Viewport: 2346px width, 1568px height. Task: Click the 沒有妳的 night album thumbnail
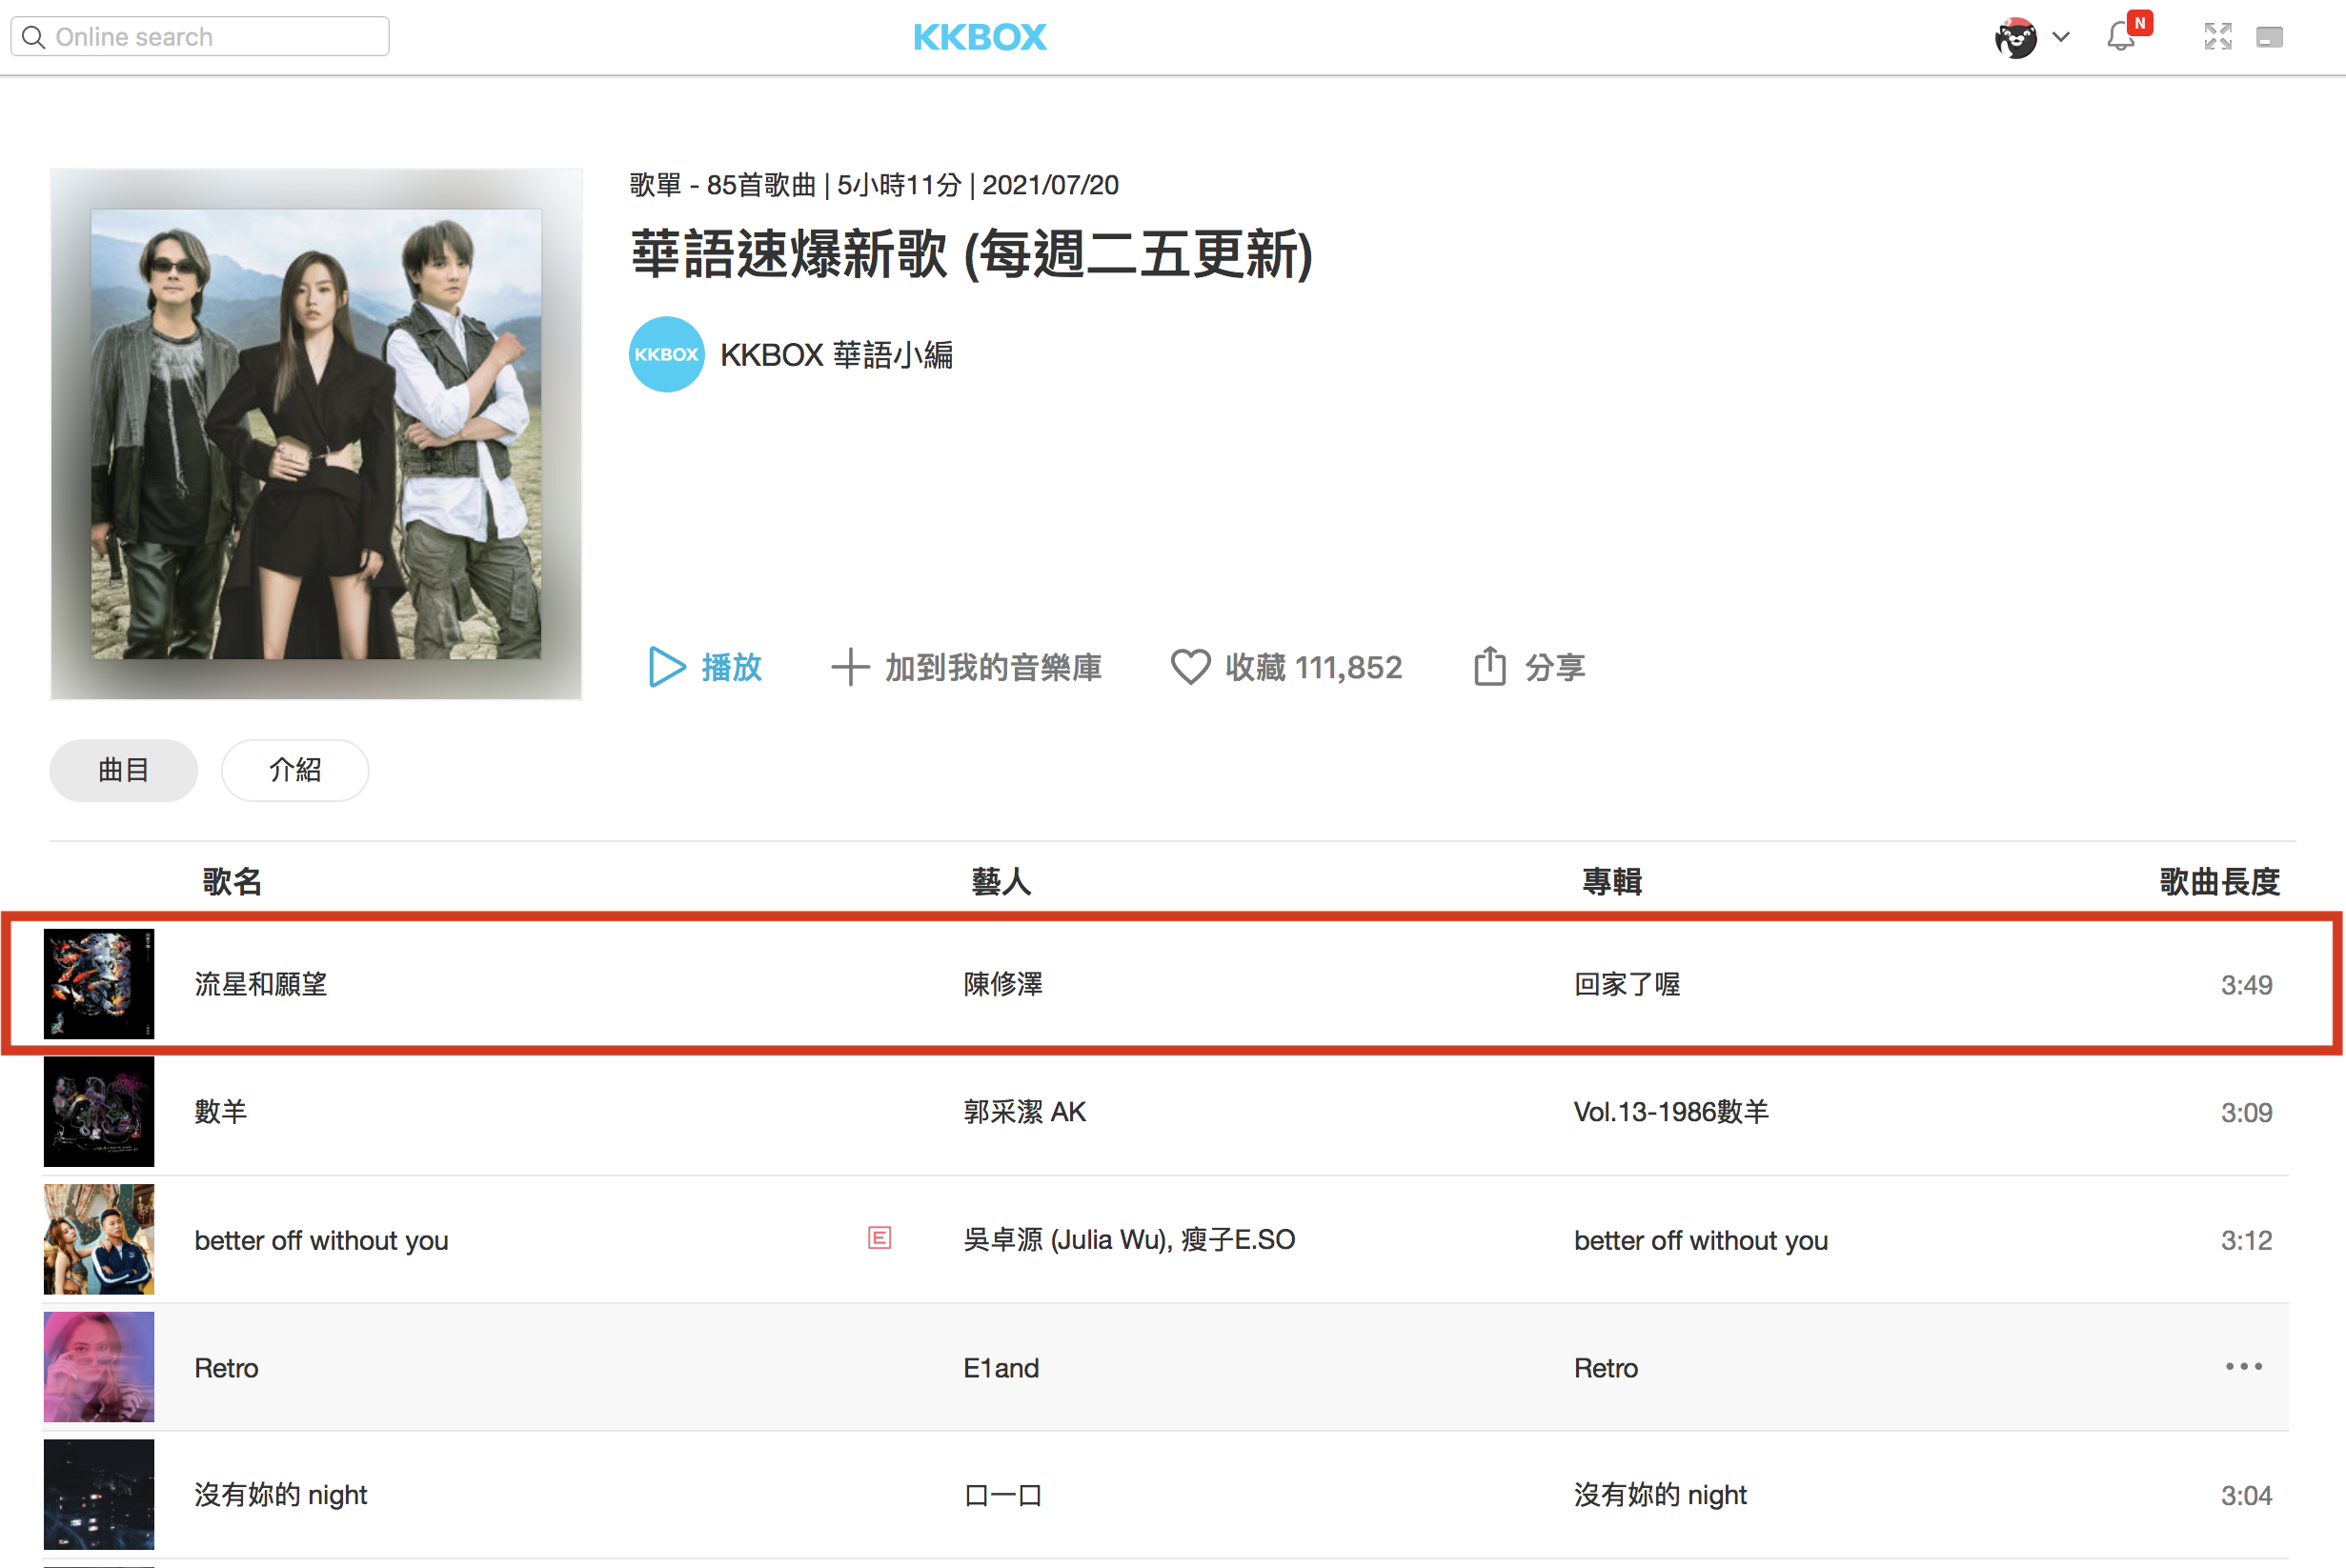[99, 1494]
